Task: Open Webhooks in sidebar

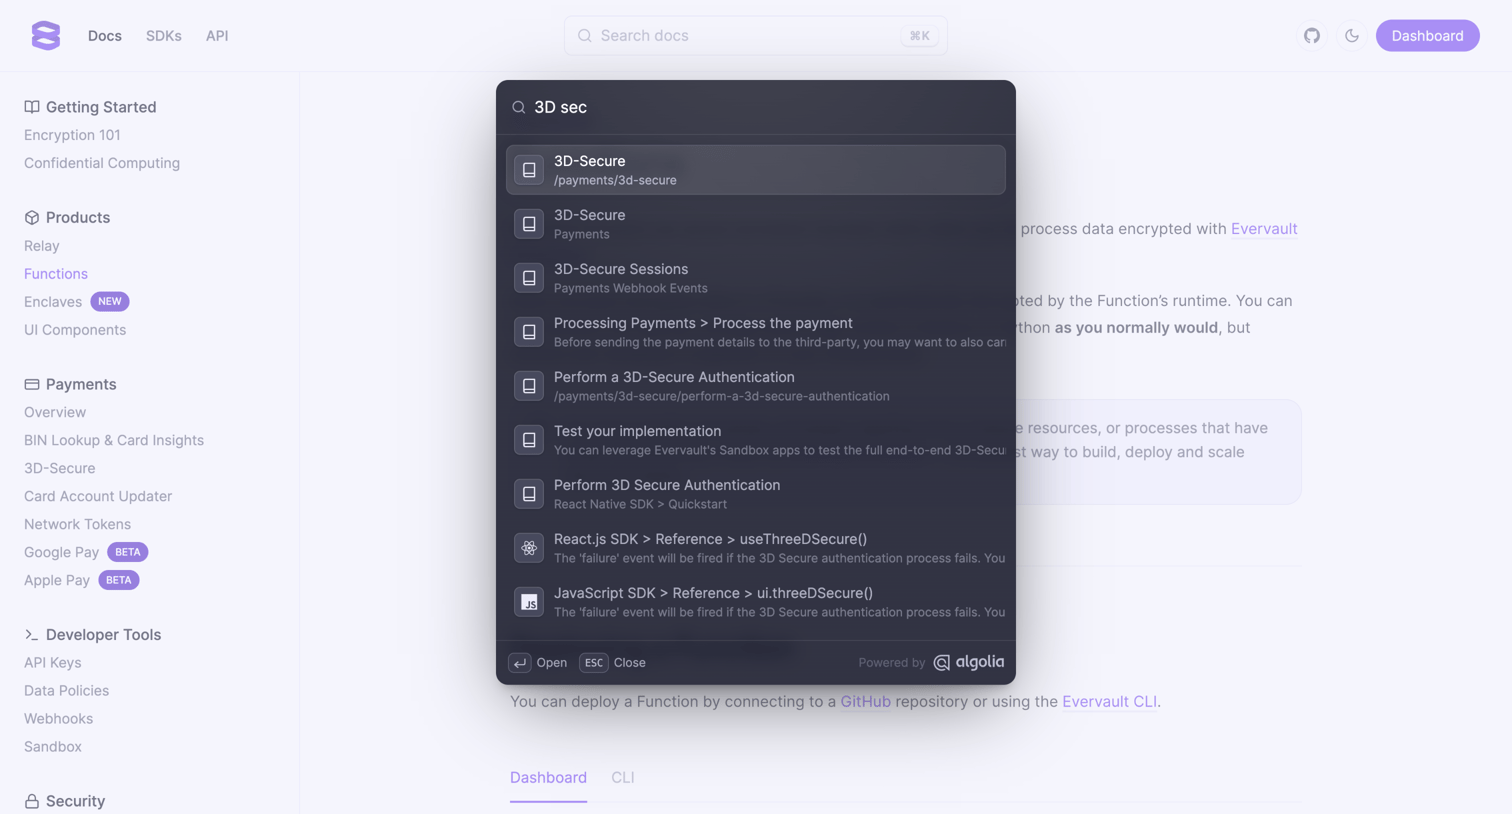Action: [58, 719]
